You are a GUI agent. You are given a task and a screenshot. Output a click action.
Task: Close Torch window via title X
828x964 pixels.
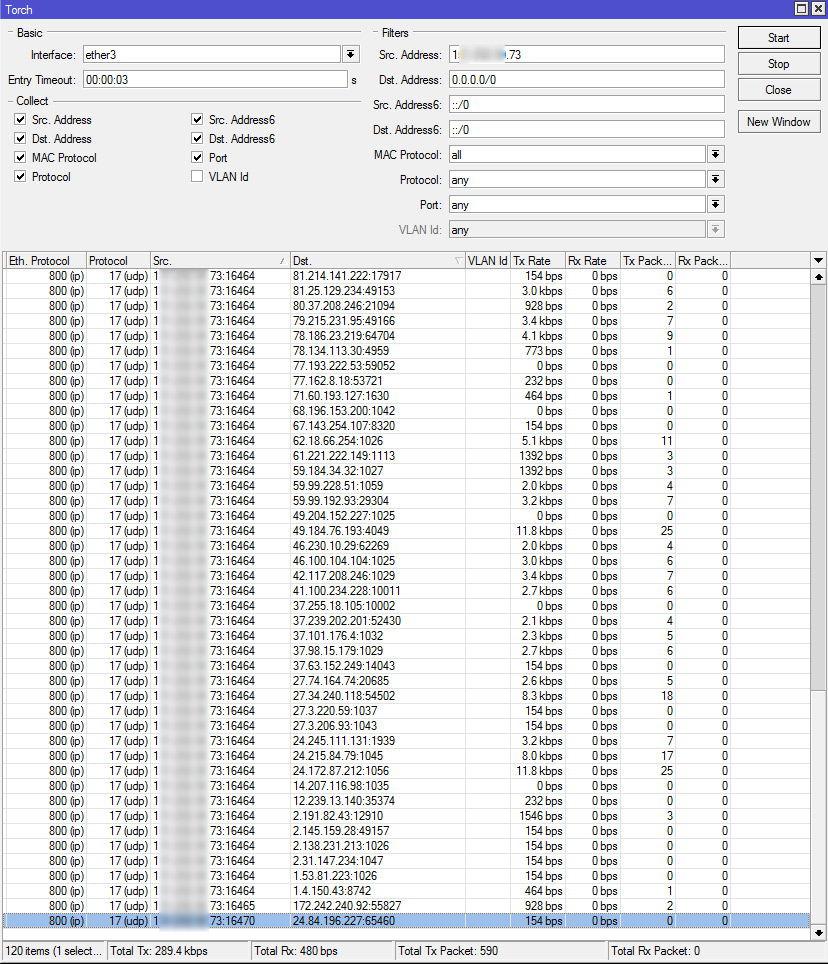click(x=818, y=9)
